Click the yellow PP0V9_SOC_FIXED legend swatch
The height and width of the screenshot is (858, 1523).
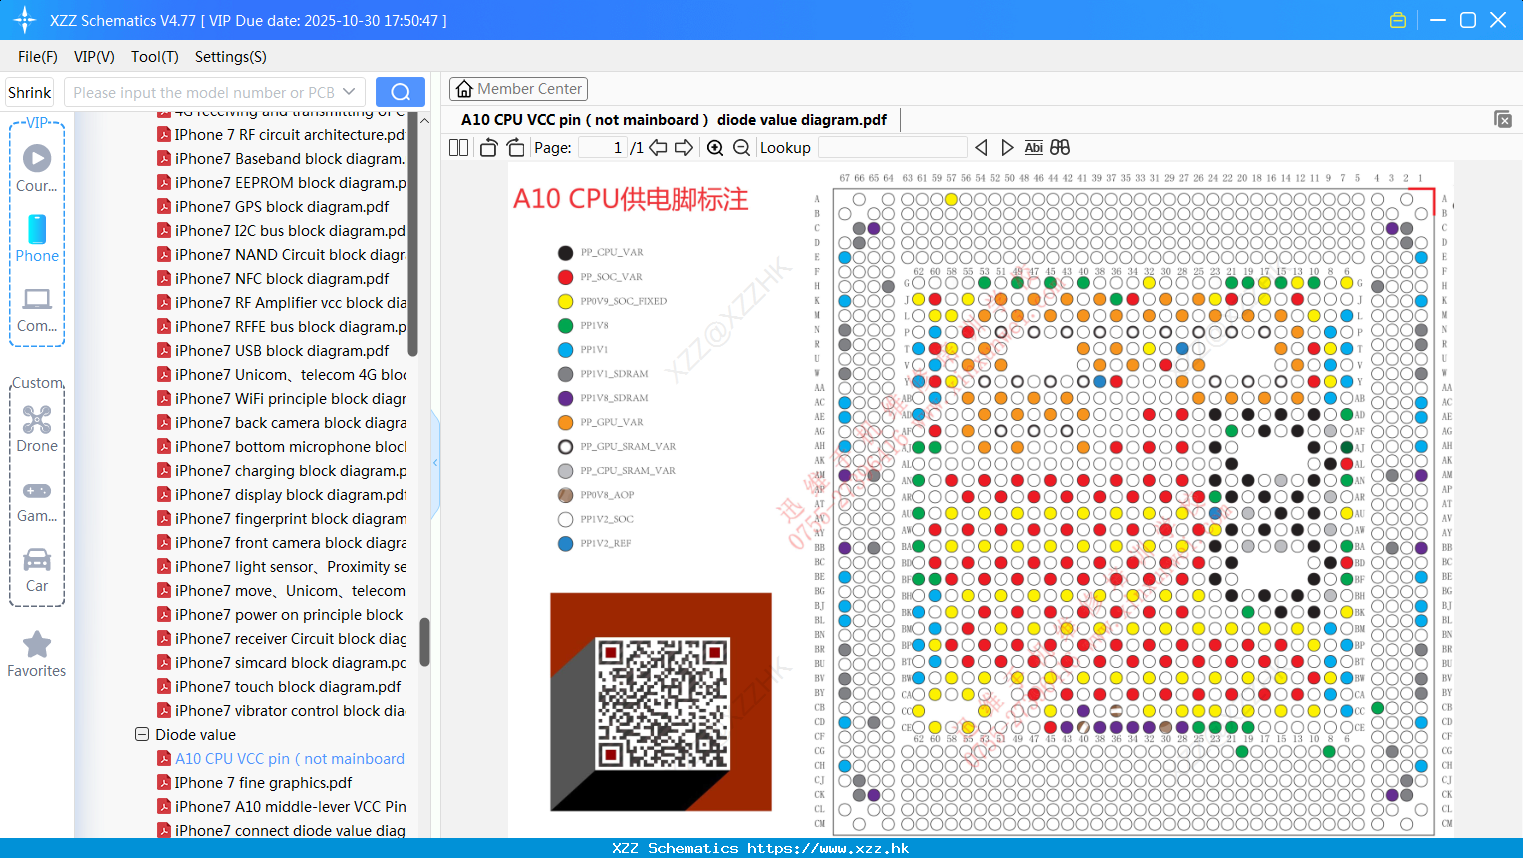tap(565, 301)
